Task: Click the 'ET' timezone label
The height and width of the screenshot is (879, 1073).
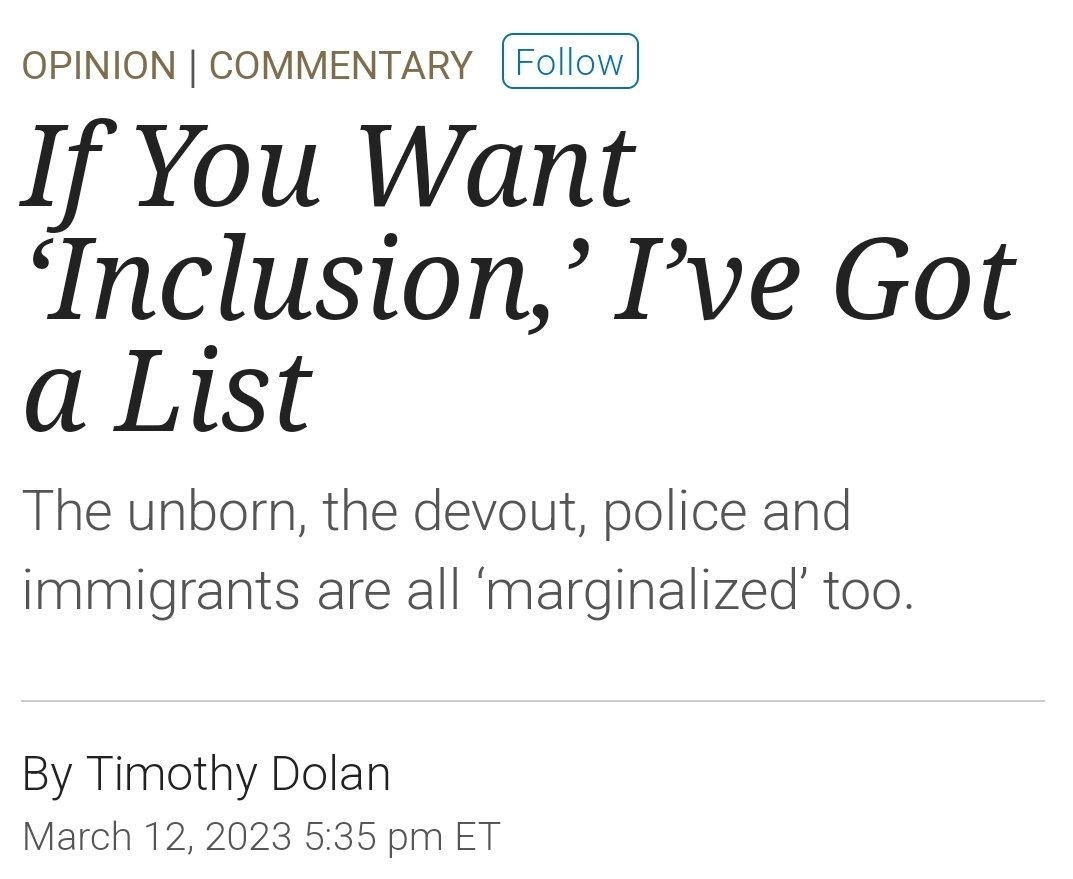Action: [x=477, y=836]
